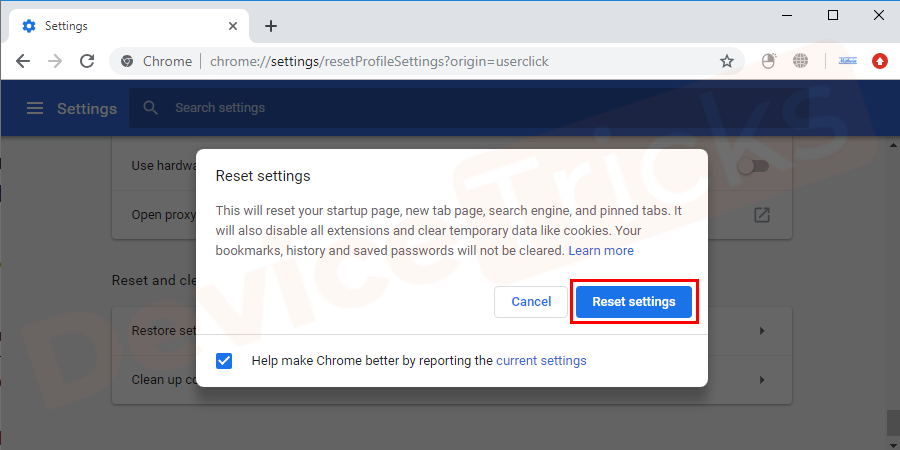This screenshot has height=450, width=900.
Task: Open proxy settings external link icon
Action: coord(762,216)
